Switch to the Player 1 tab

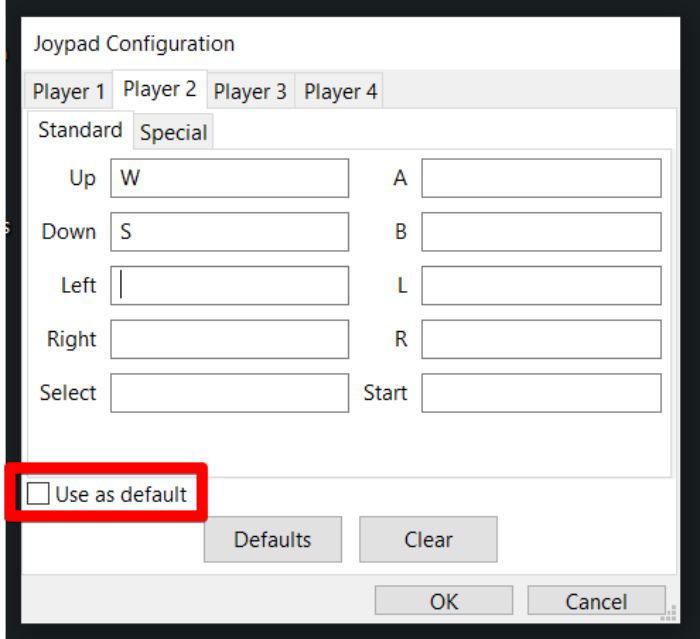68,92
